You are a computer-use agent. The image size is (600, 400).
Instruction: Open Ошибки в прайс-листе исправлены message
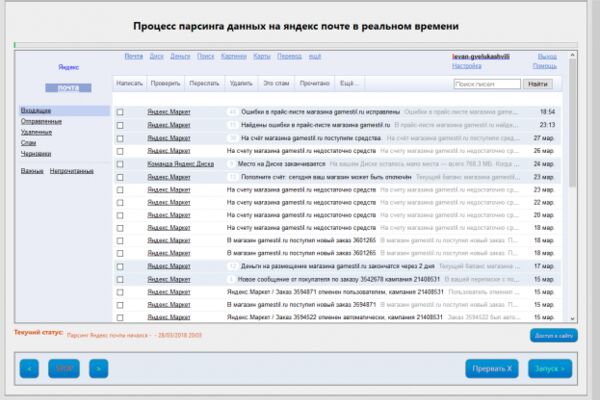(x=320, y=112)
